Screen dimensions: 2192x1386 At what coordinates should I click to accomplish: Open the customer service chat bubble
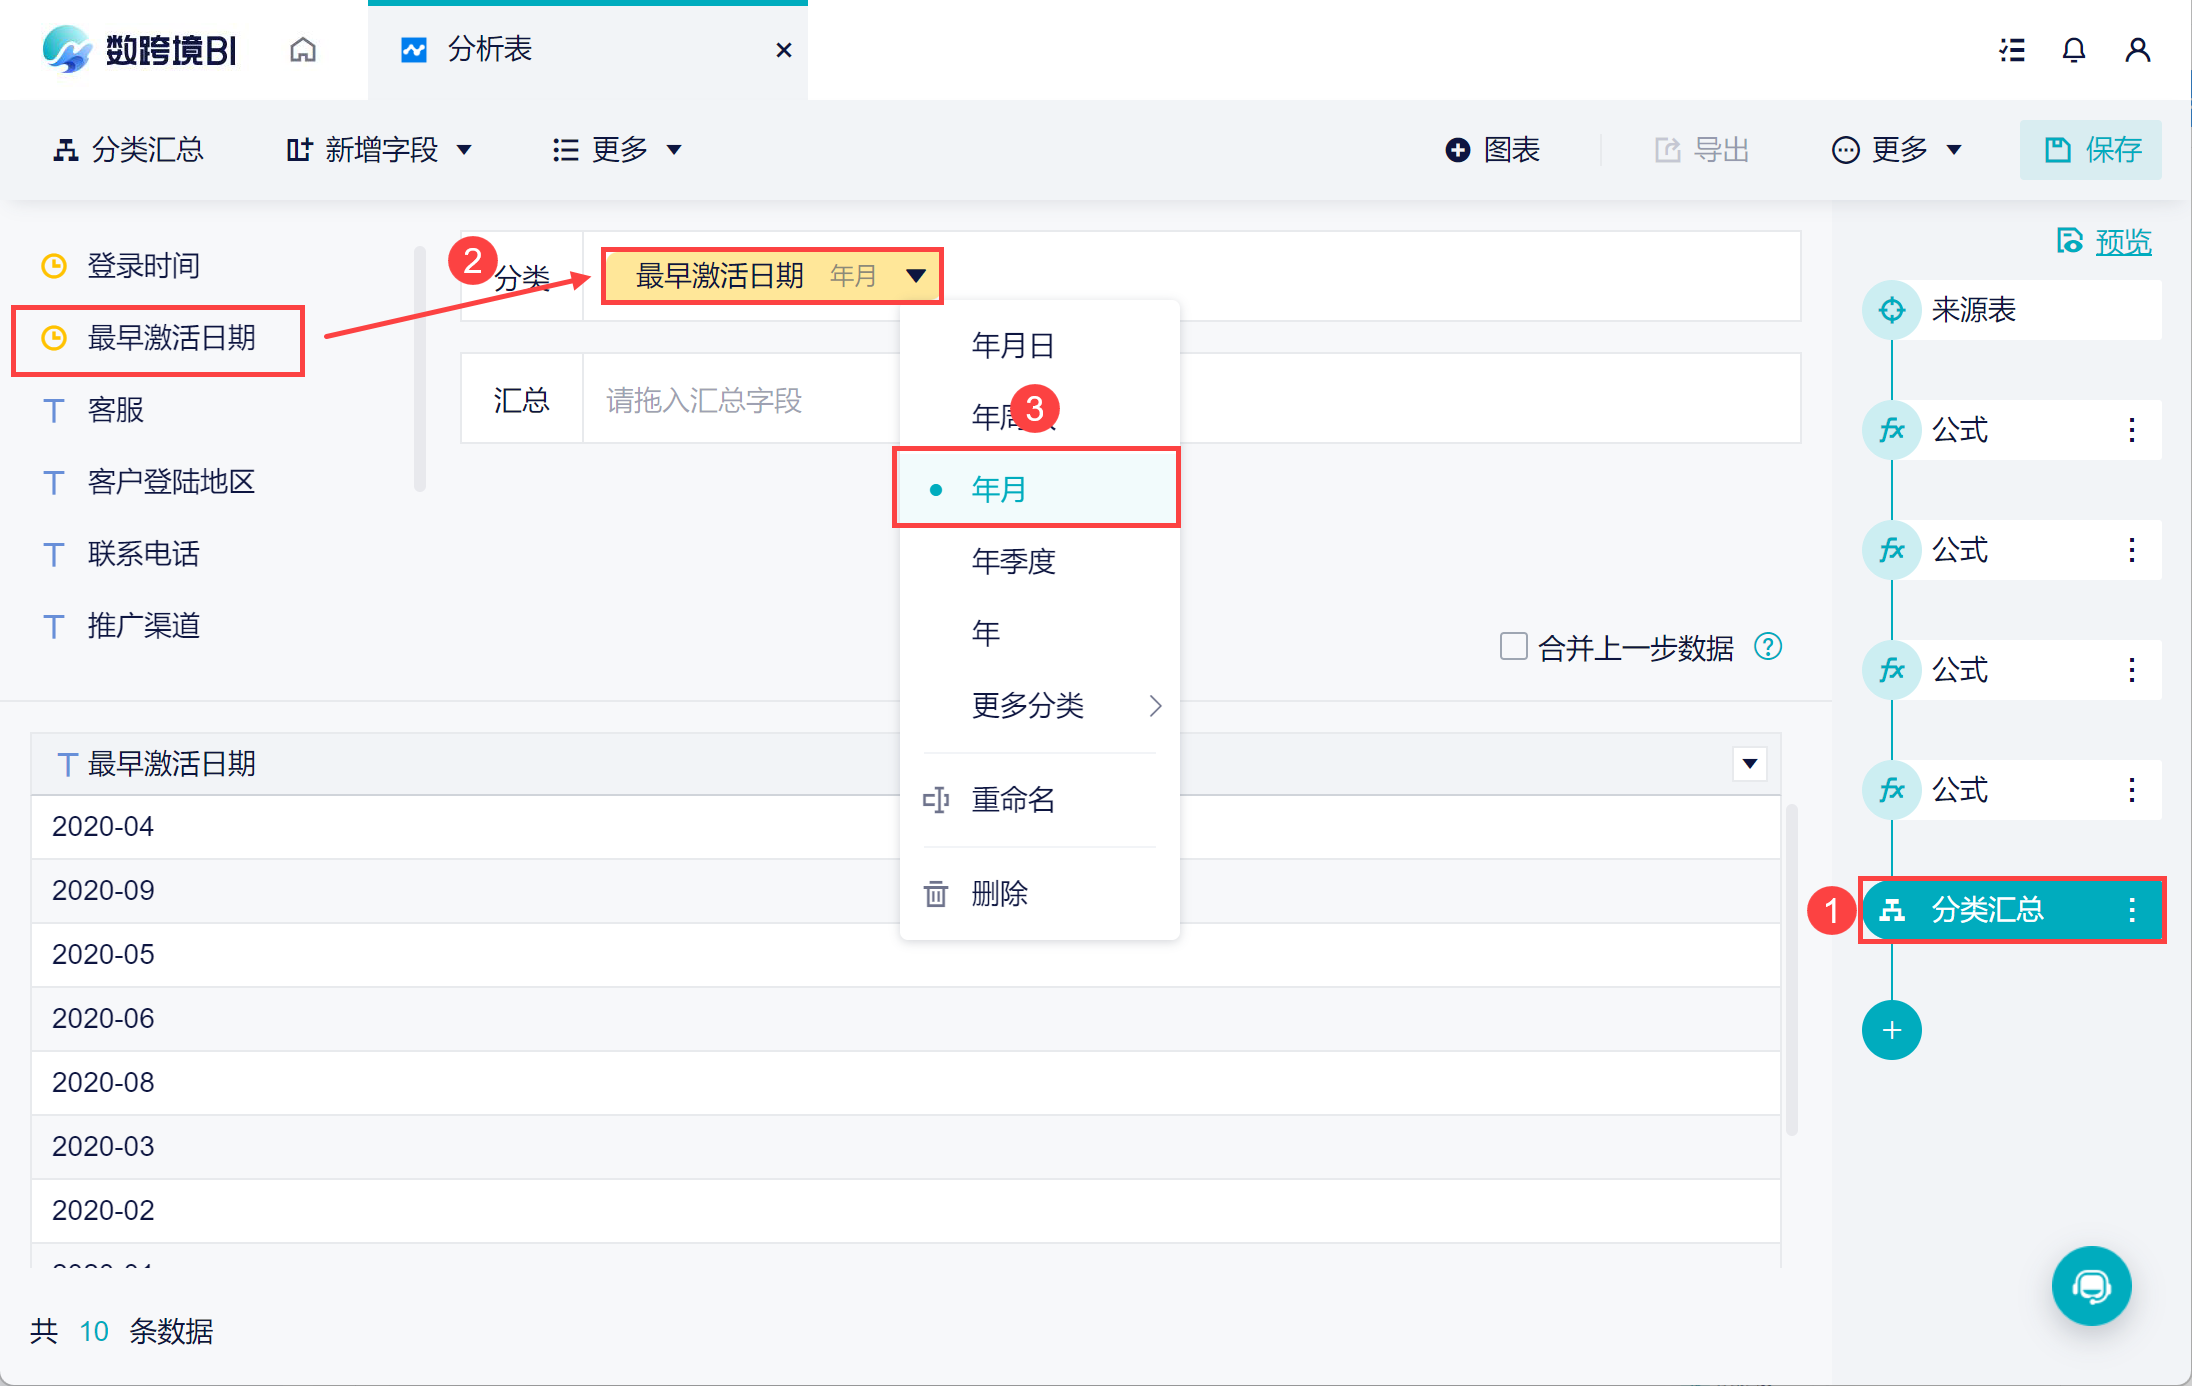click(x=2091, y=1285)
